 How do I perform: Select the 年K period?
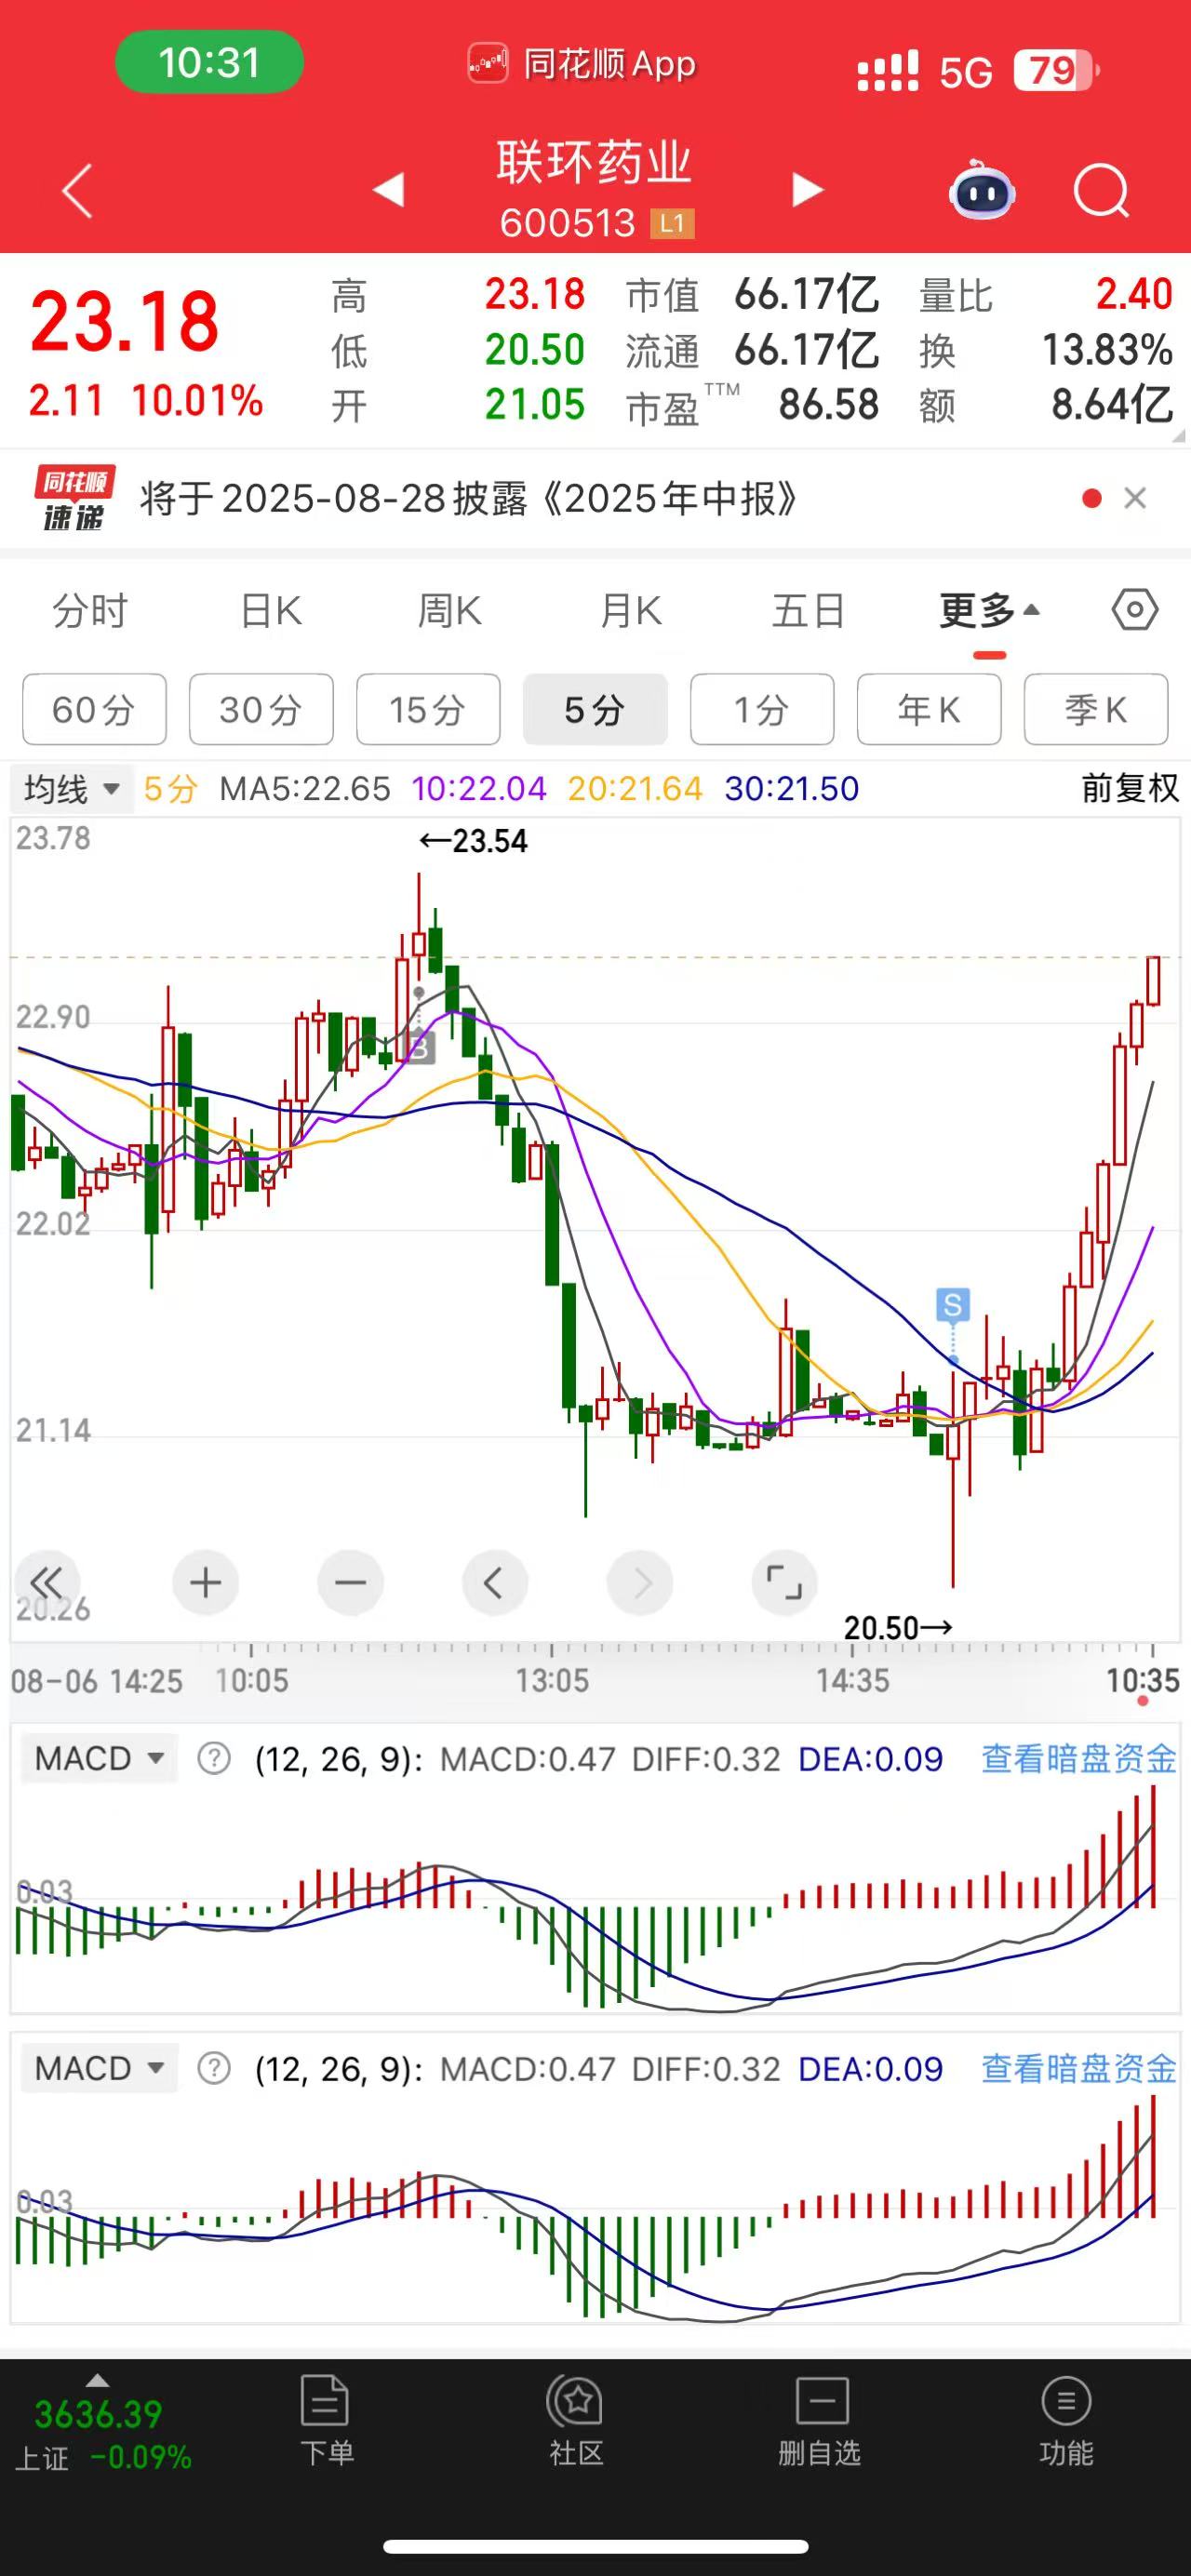coord(929,710)
